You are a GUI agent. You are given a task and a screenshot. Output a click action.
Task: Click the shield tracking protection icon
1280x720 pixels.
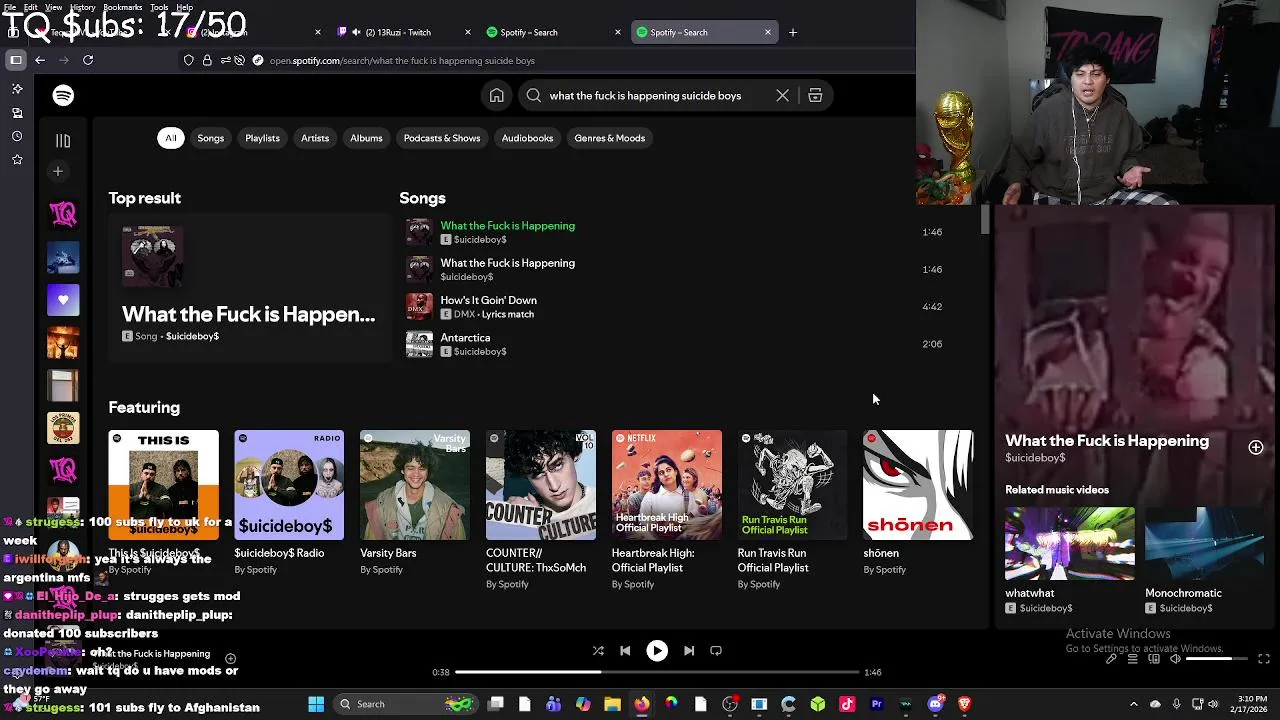coord(189,60)
